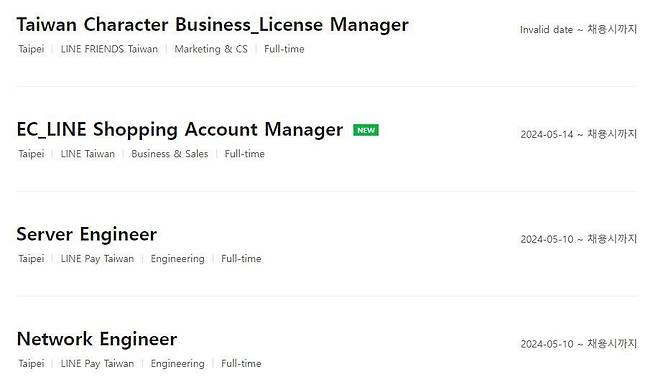Click LINE Pay Taiwan under Network Engineer

[97, 364]
